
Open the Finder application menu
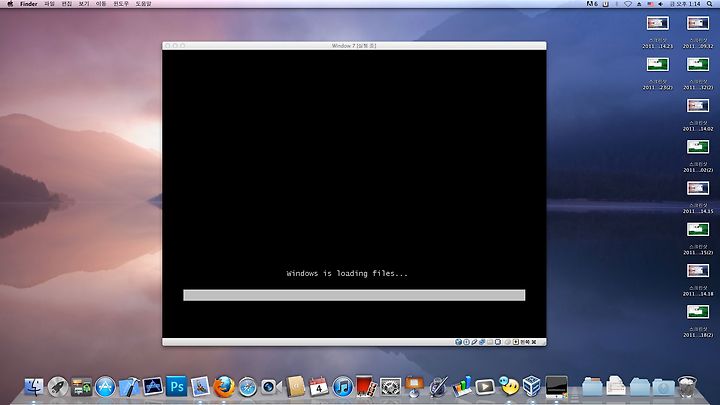(x=28, y=4)
